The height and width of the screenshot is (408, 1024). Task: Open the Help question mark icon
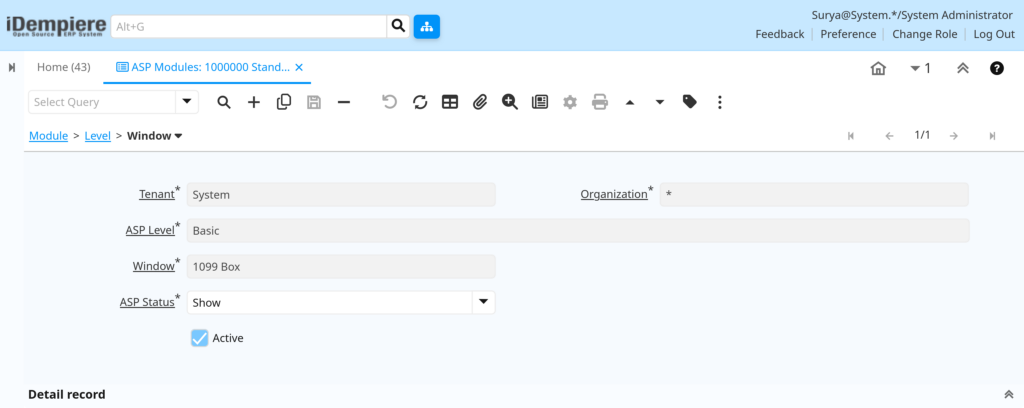point(997,68)
